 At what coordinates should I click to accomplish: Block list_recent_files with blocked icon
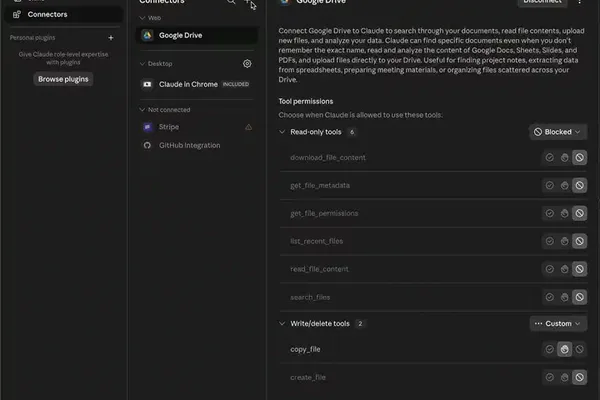click(x=579, y=241)
